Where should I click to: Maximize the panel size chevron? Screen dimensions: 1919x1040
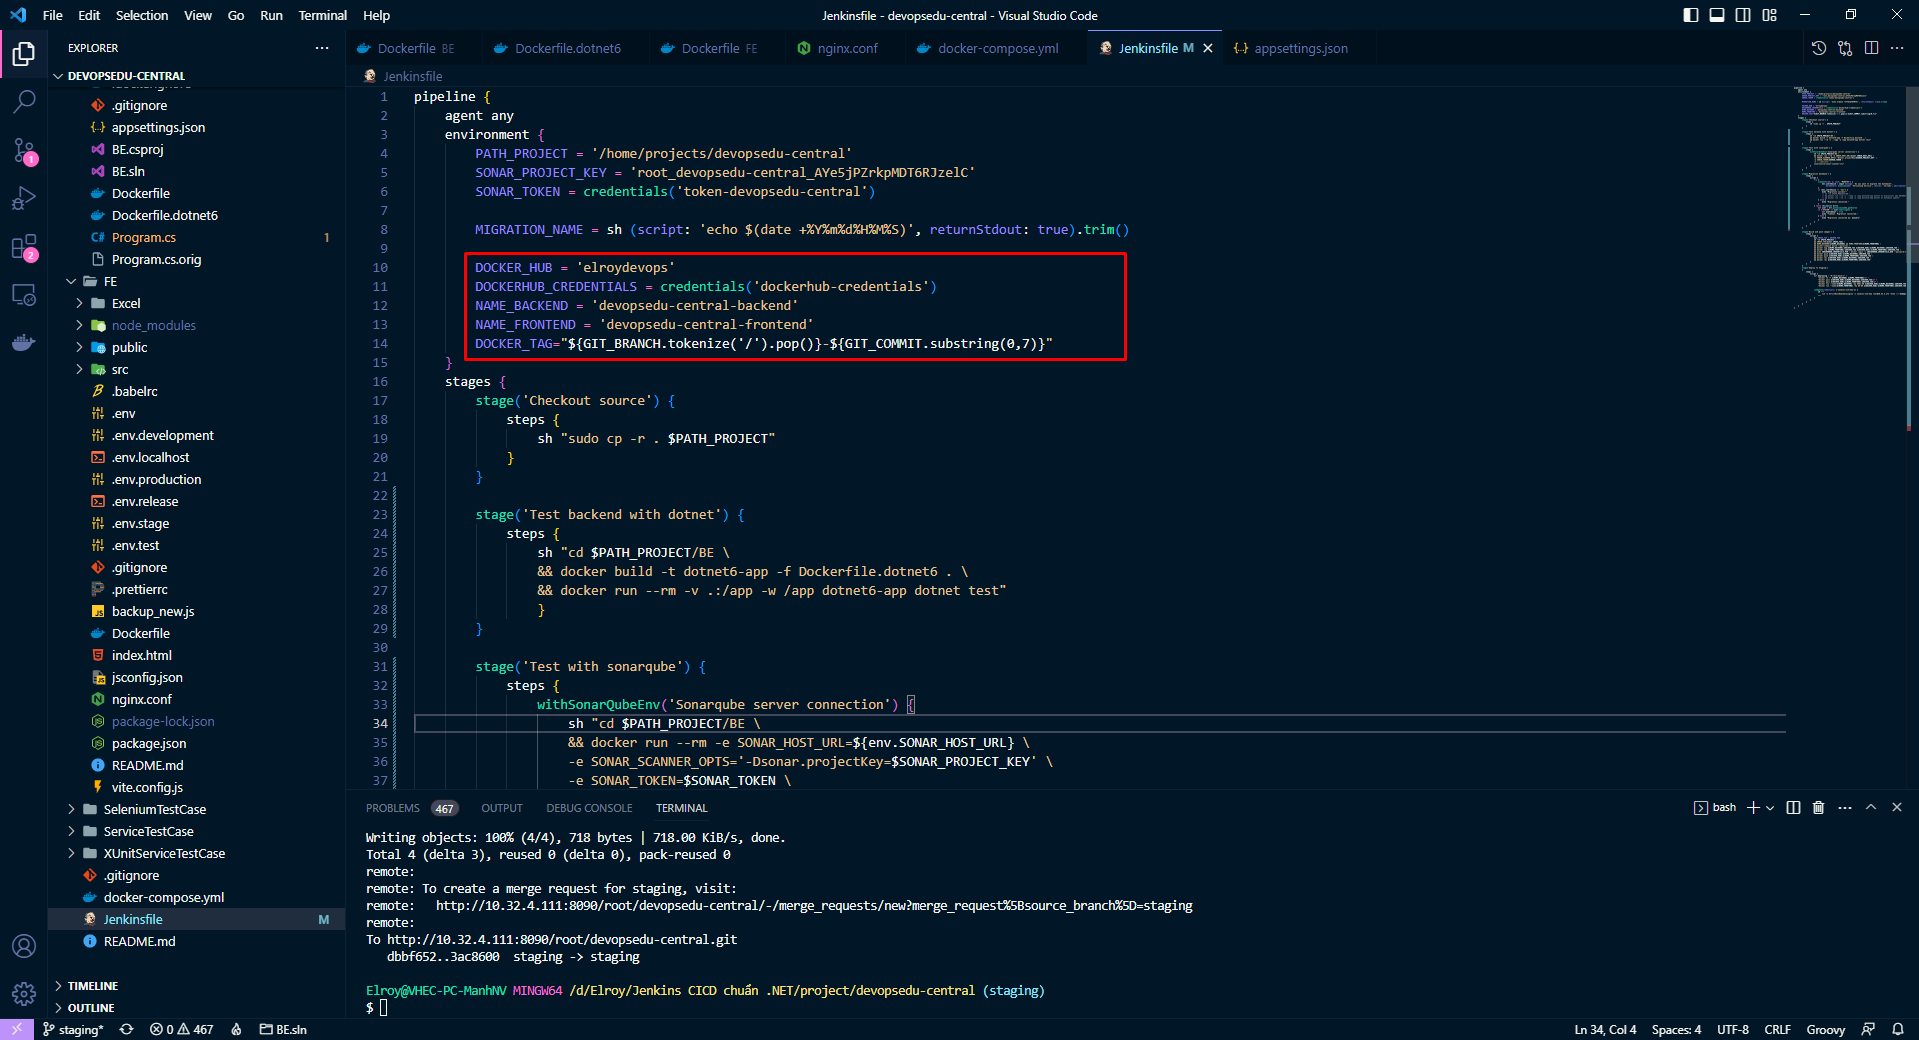pyautogui.click(x=1871, y=808)
